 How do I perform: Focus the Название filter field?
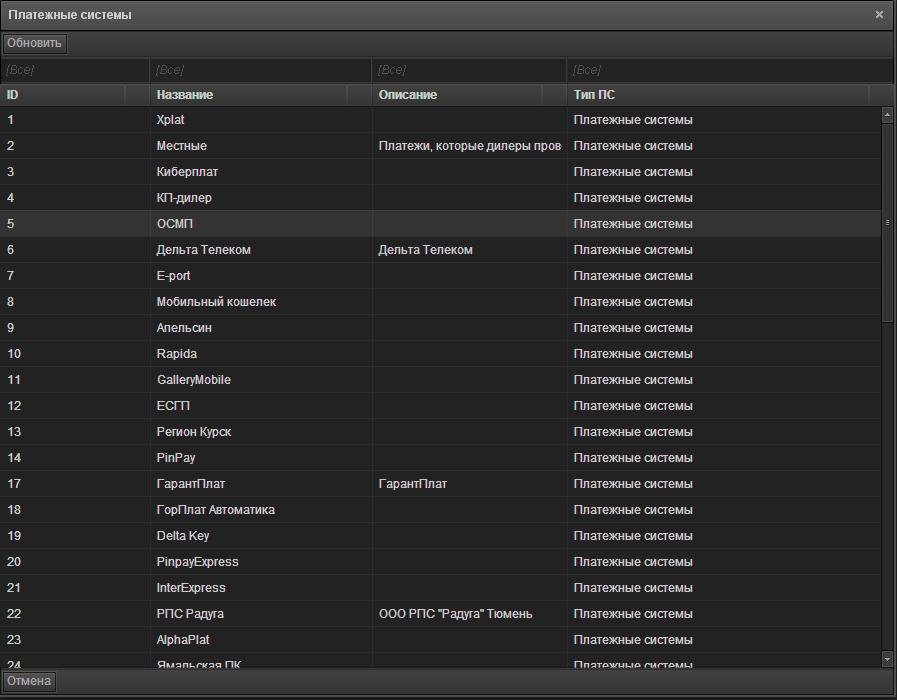pos(260,70)
